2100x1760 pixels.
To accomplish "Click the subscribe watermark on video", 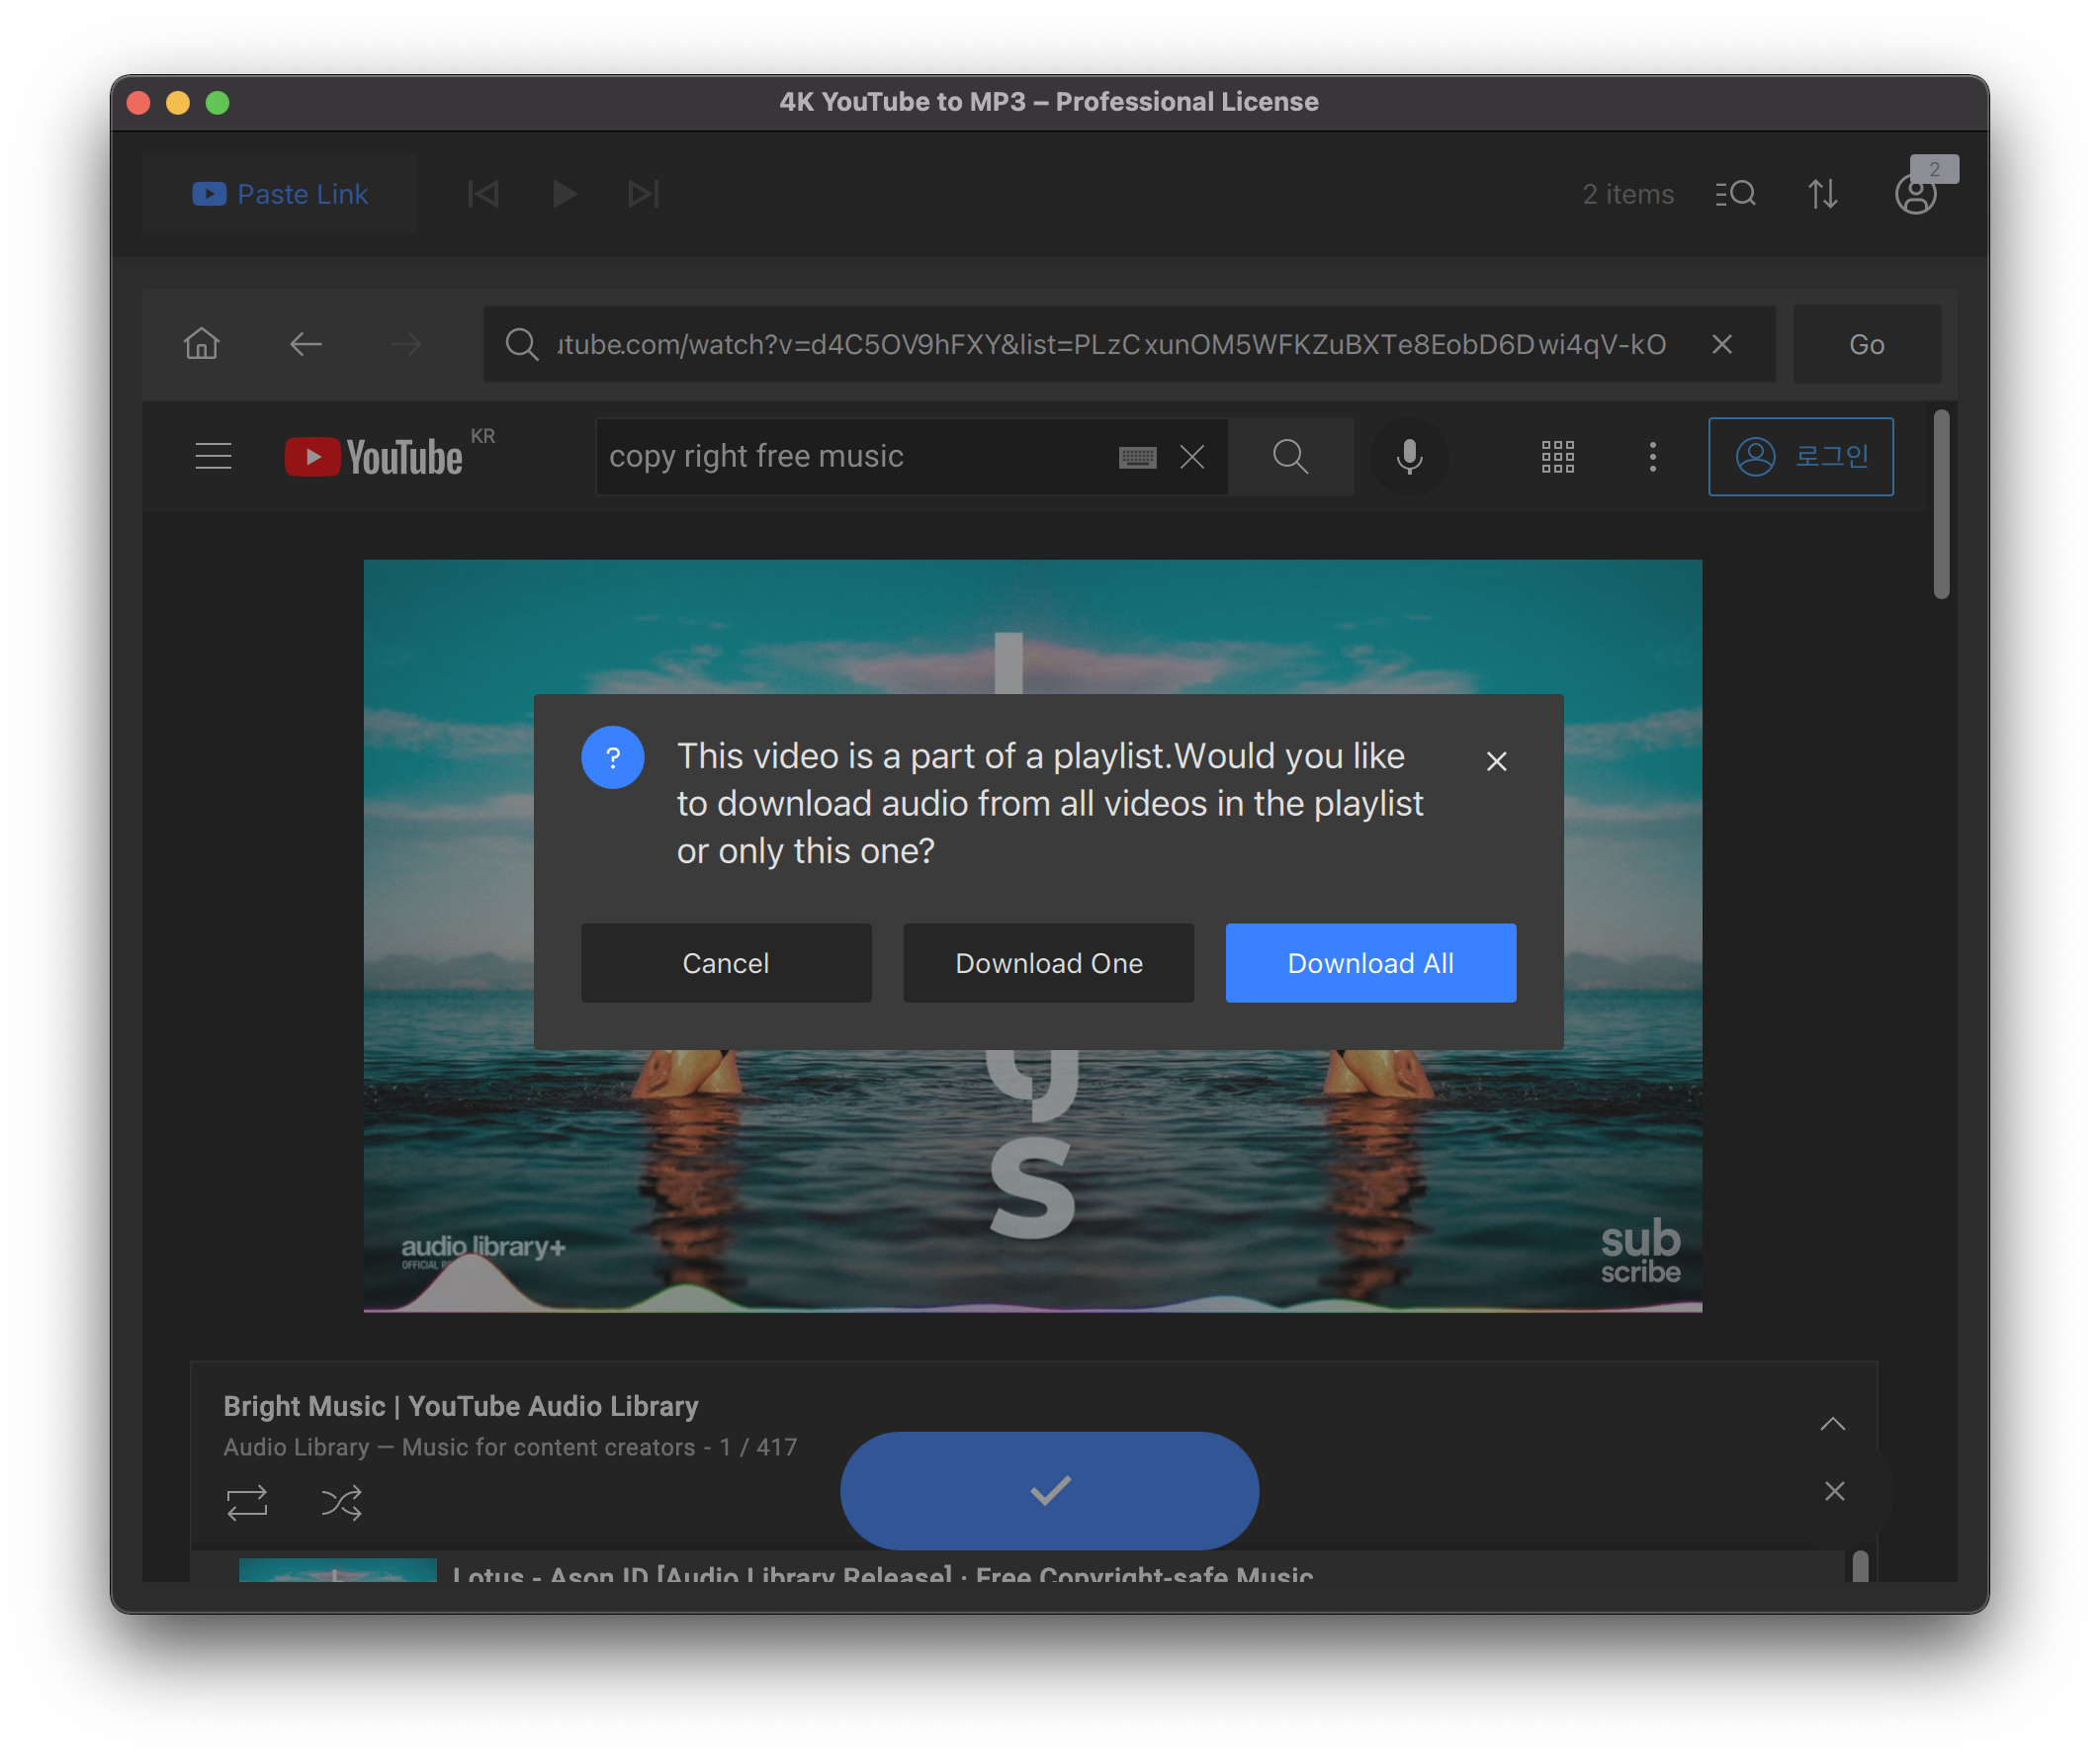I will [1640, 1250].
